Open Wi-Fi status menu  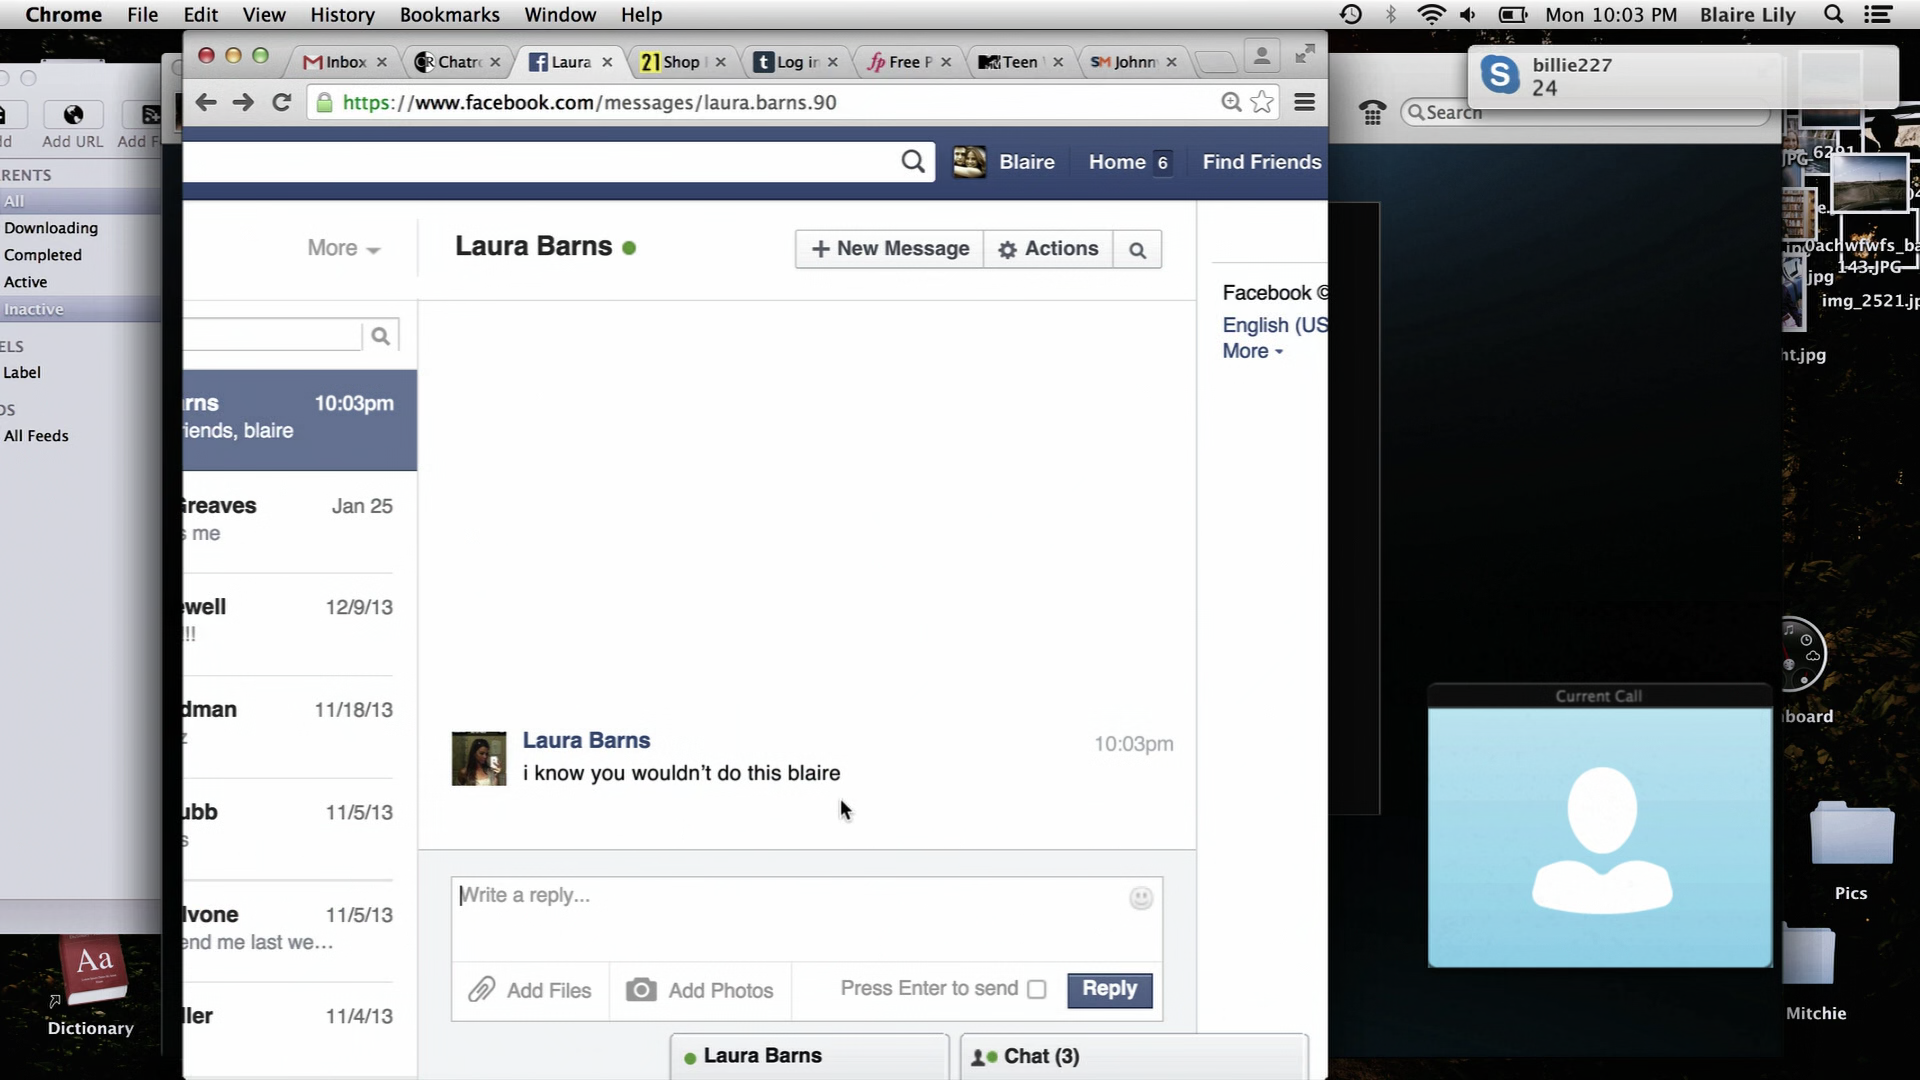(1431, 14)
